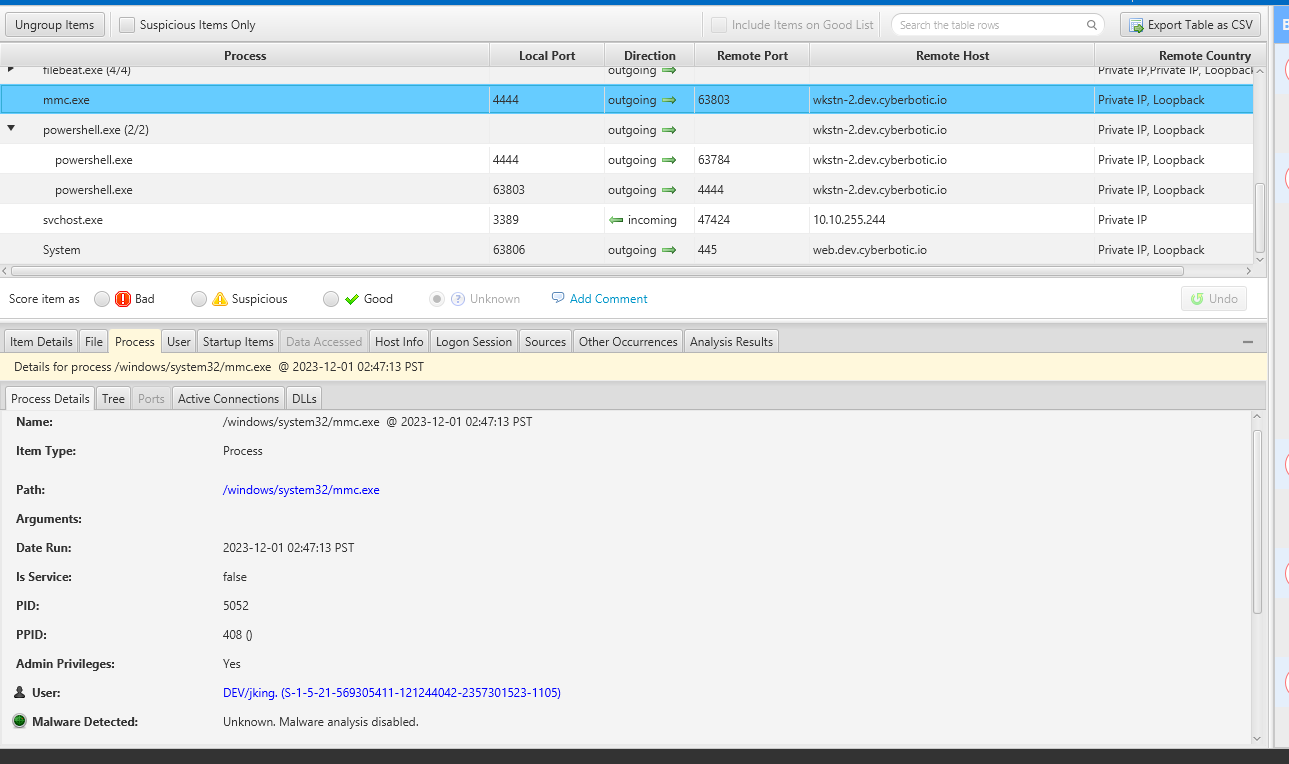
Task: Enable the Suspicious Items Only checkbox
Action: tap(127, 25)
